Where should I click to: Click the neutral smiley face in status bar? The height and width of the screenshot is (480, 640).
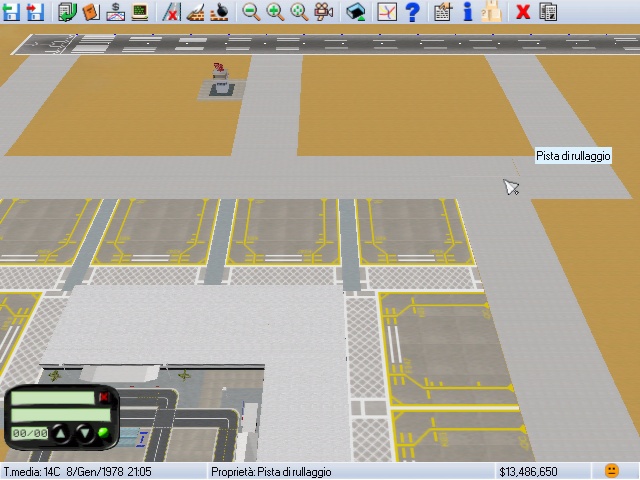coord(611,471)
